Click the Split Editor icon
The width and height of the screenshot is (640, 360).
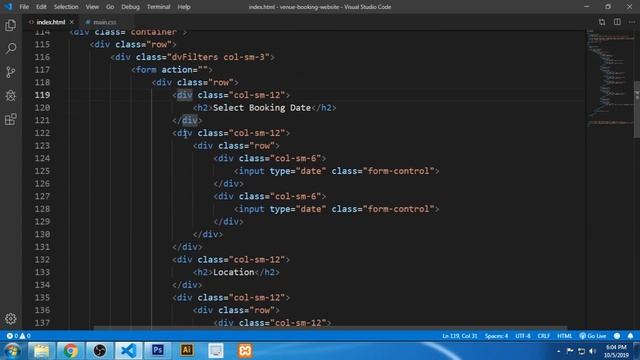tap(617, 22)
